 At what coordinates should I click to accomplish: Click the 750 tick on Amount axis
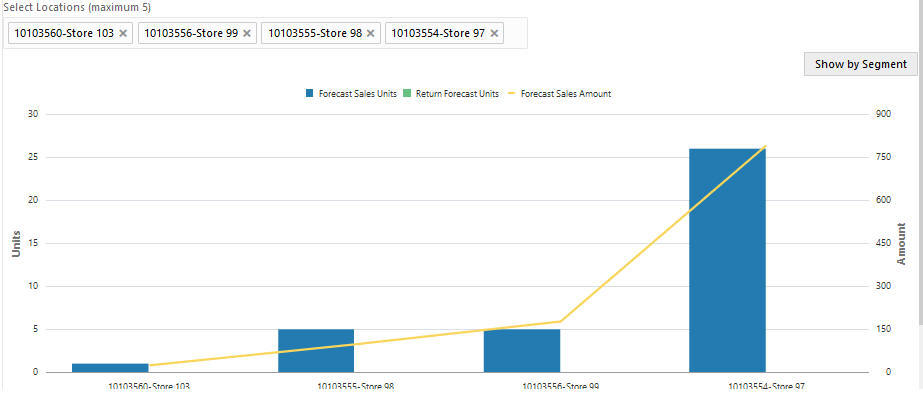click(885, 157)
